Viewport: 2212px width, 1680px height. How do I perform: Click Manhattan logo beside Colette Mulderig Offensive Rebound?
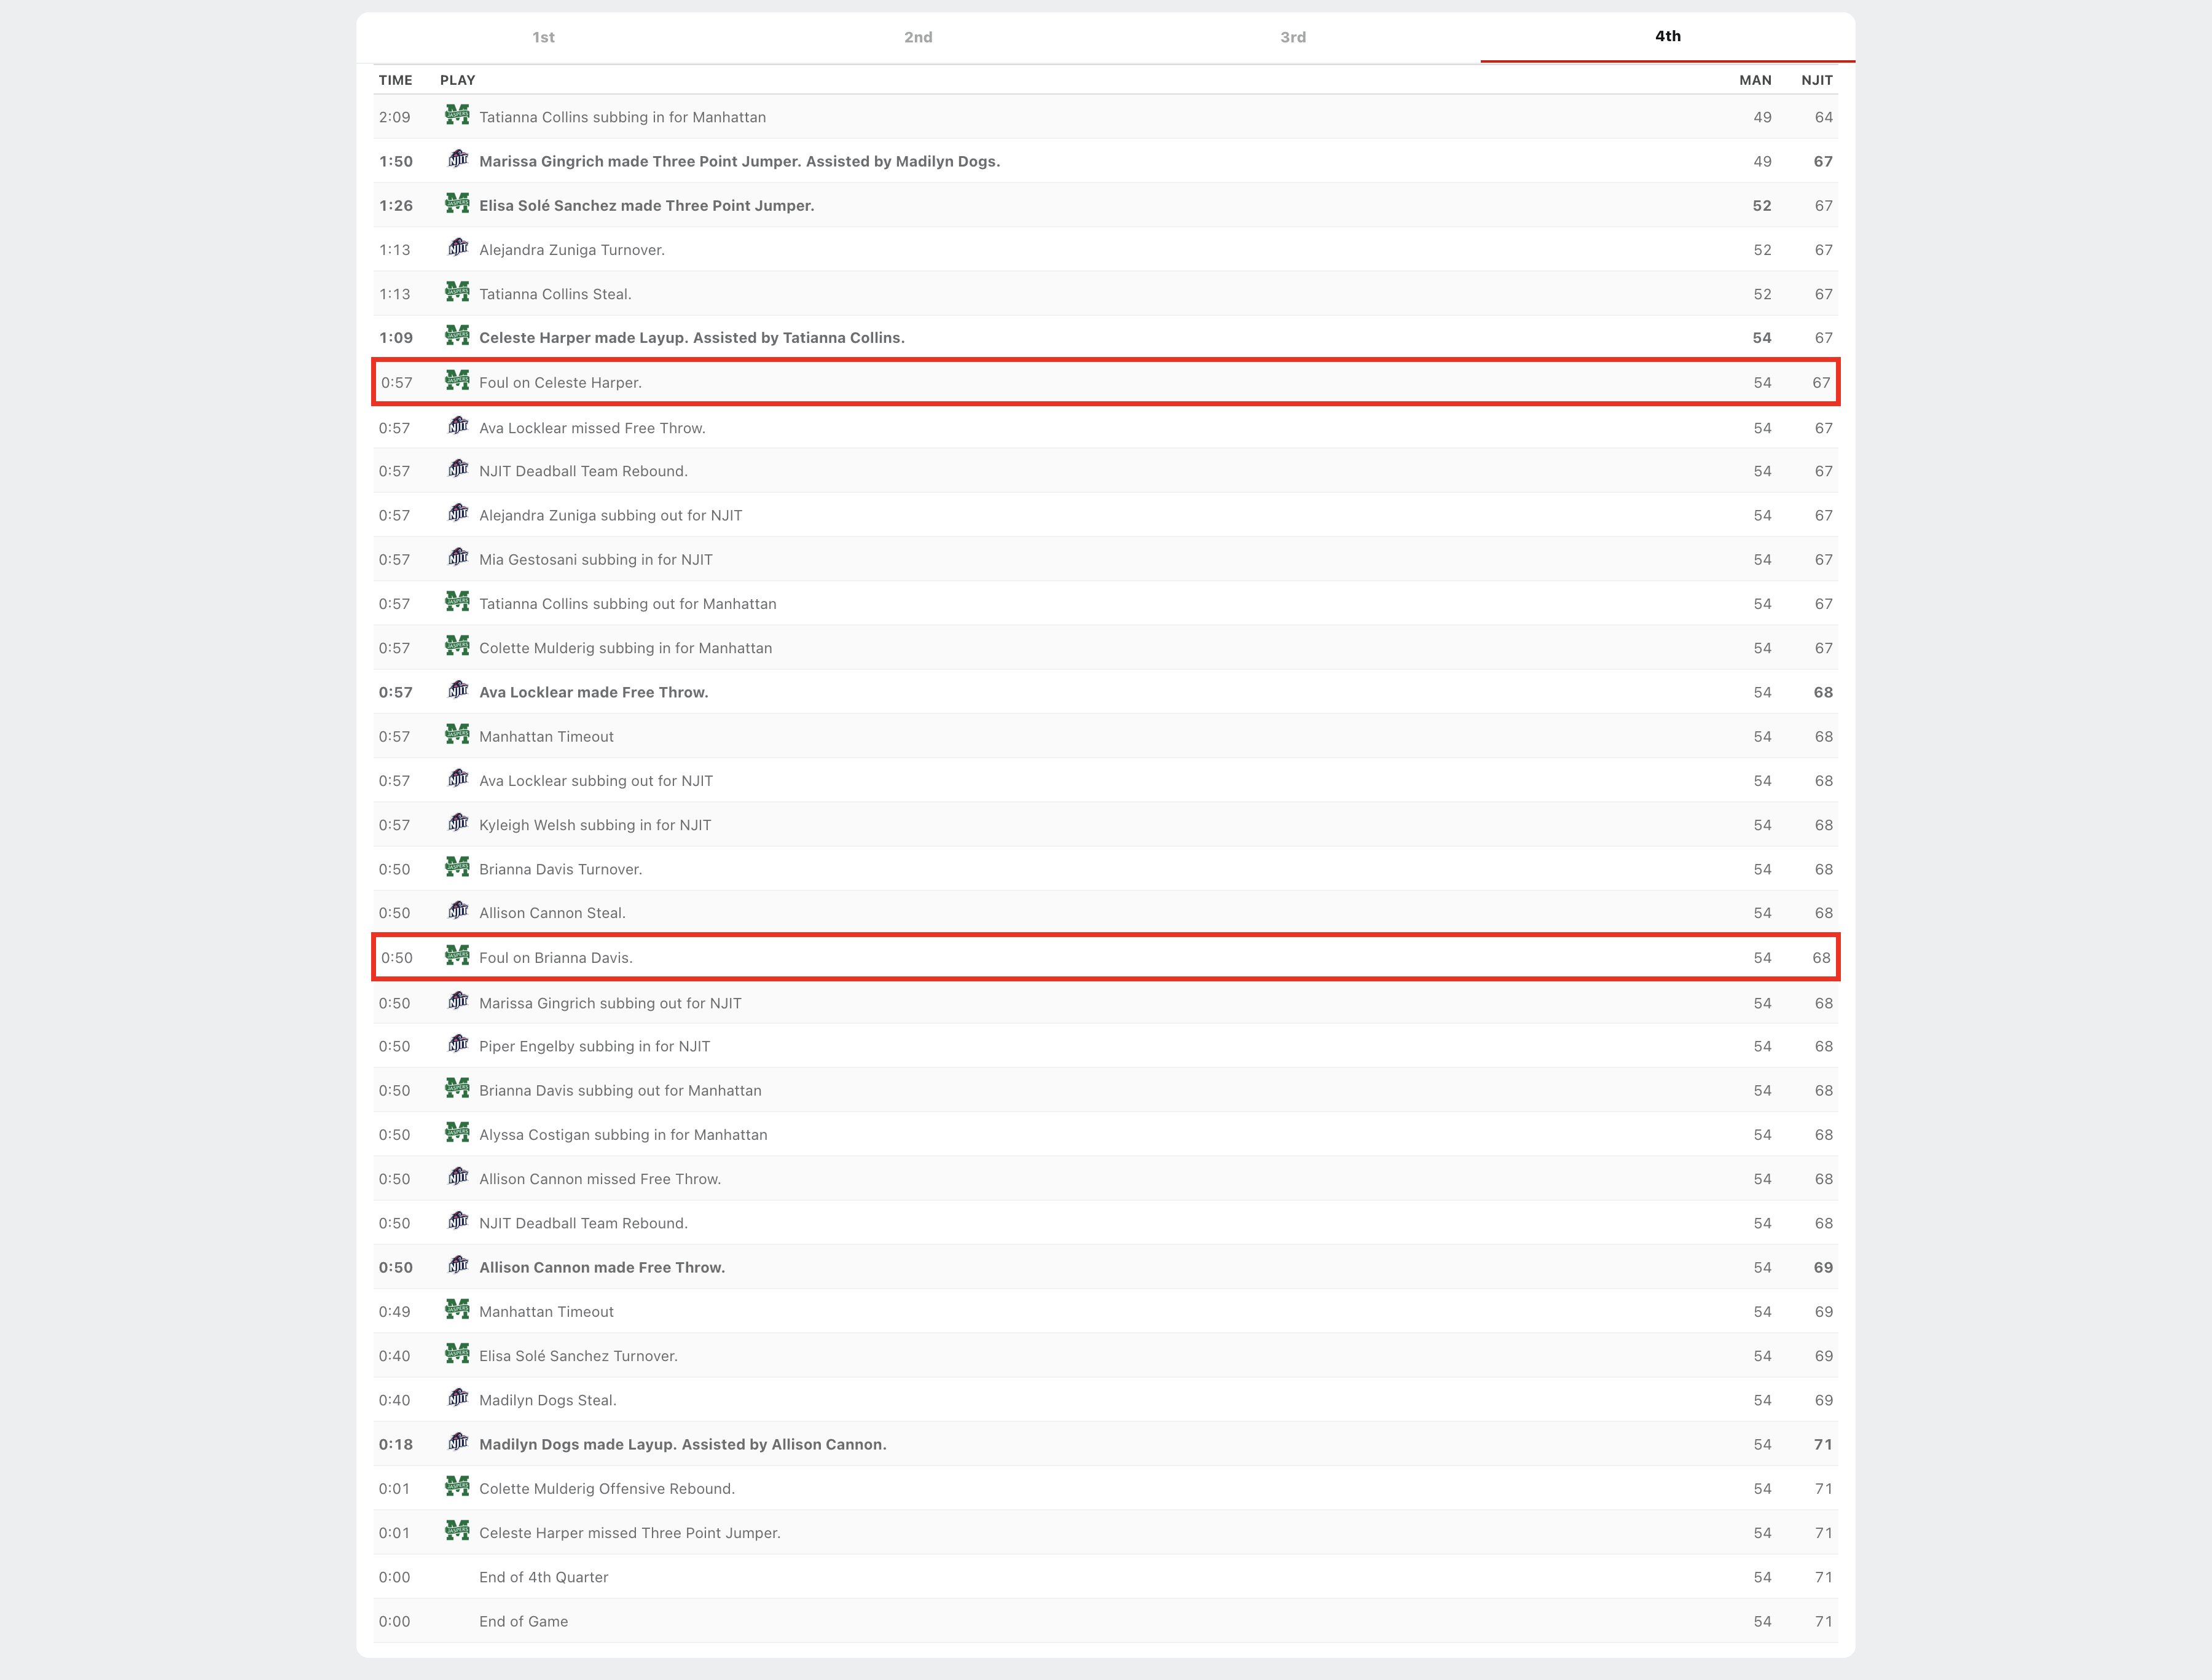[457, 1487]
